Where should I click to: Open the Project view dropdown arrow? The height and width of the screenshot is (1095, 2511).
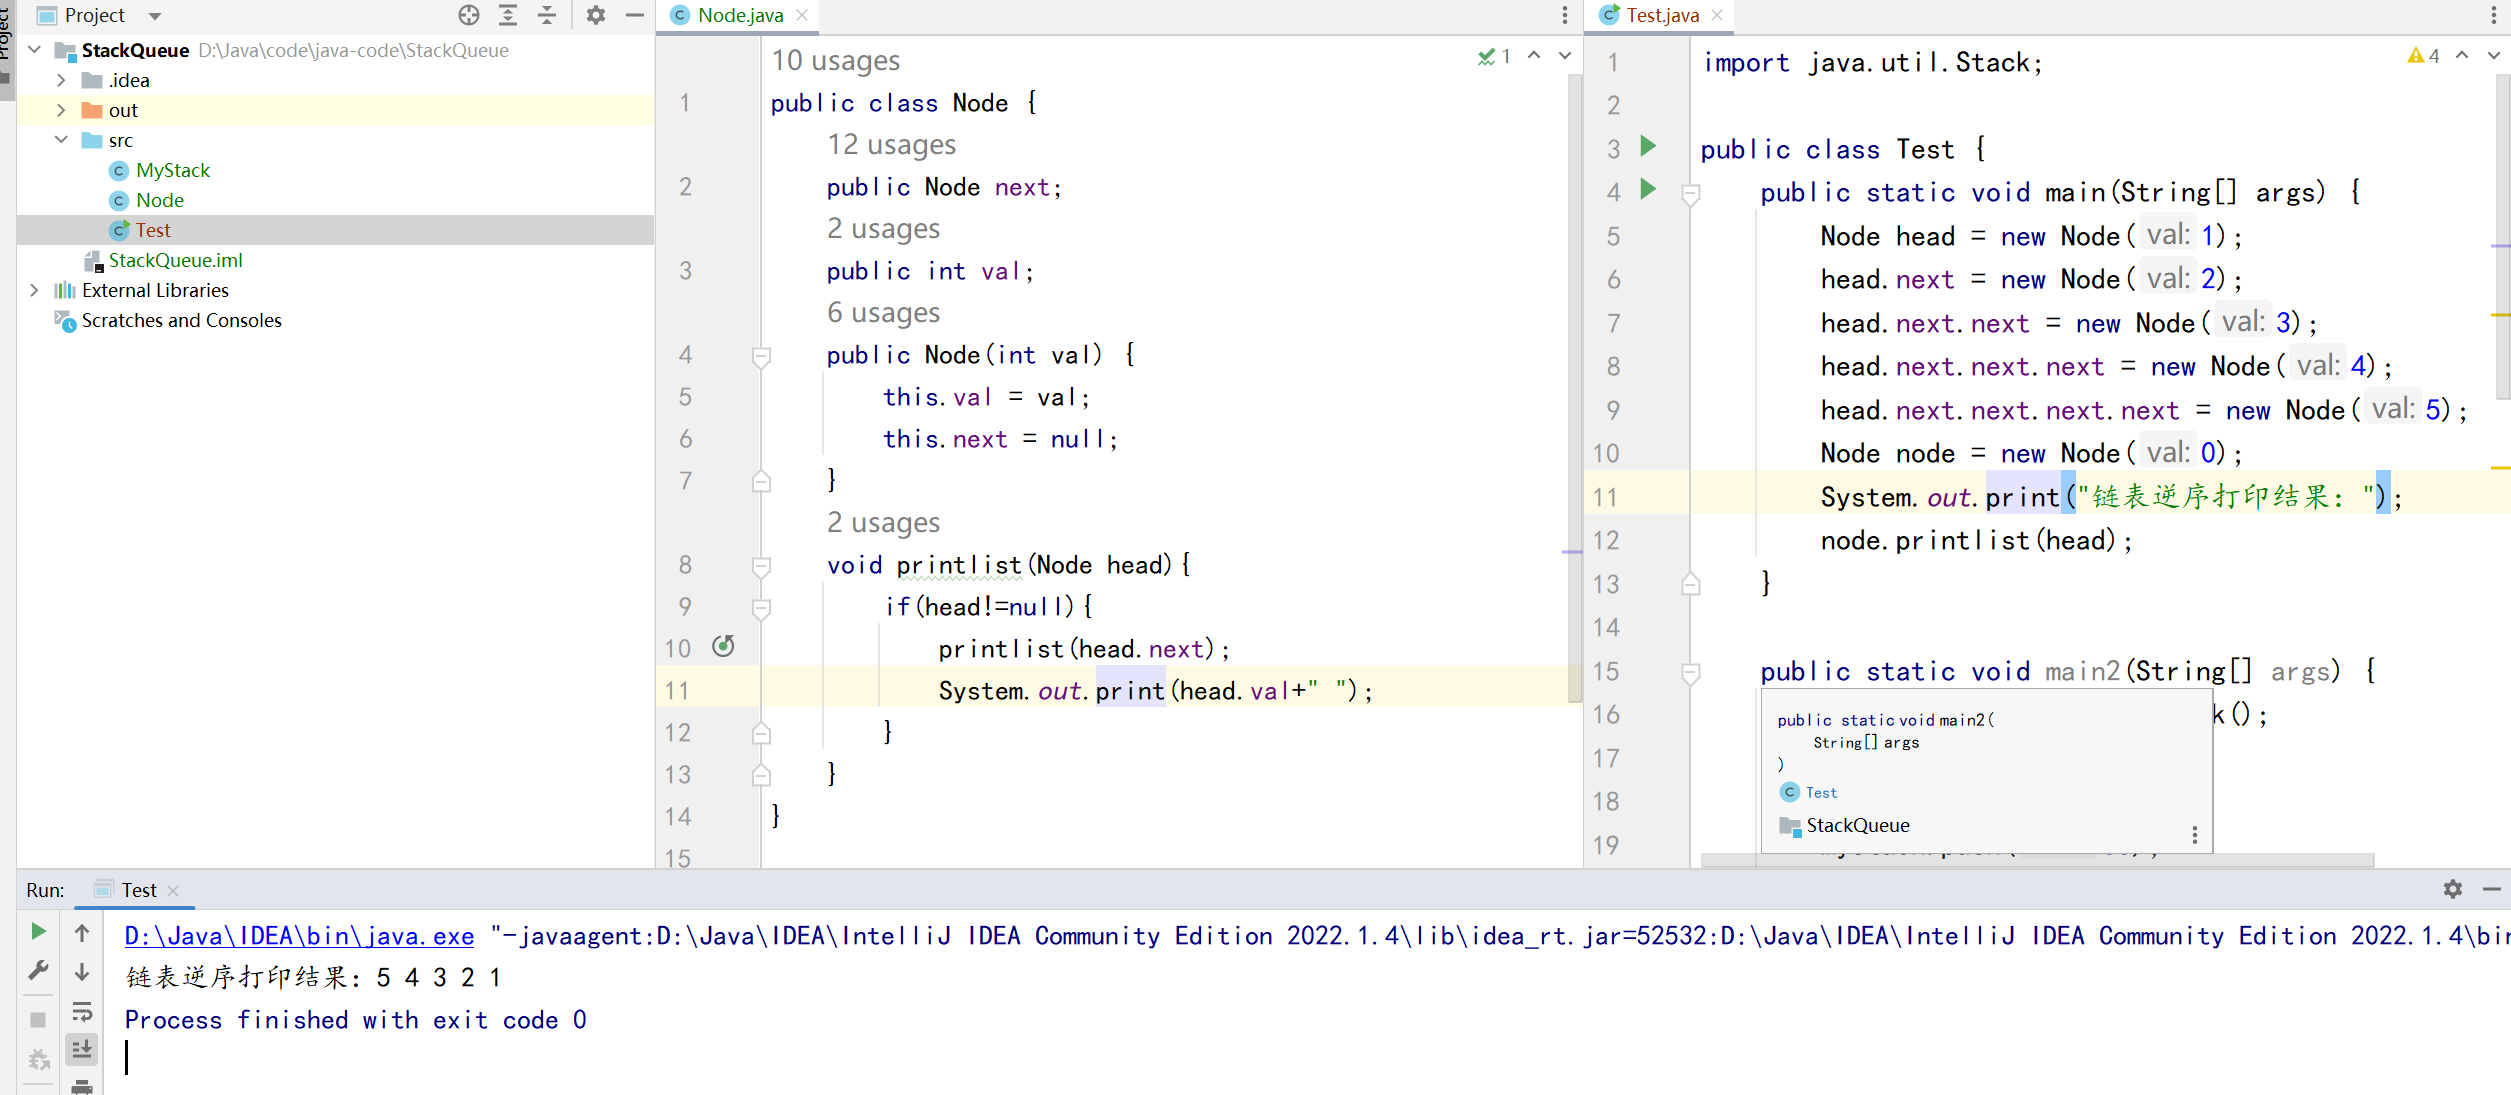point(155,16)
